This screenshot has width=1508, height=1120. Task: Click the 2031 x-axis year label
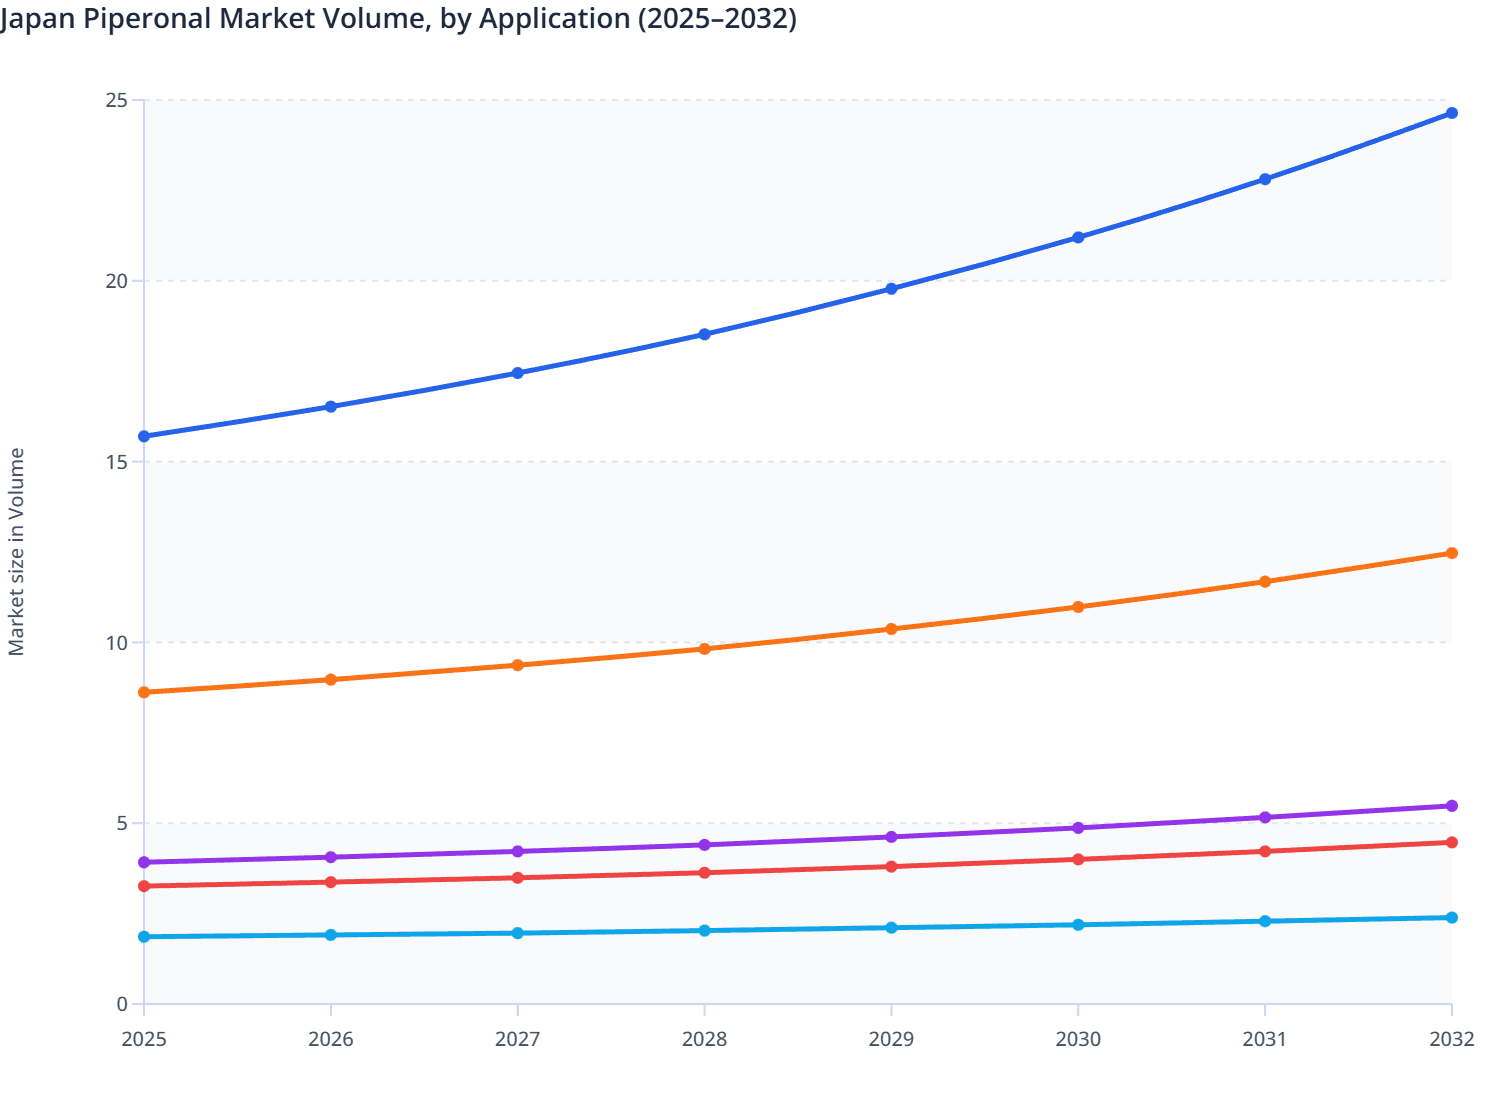click(1265, 1040)
